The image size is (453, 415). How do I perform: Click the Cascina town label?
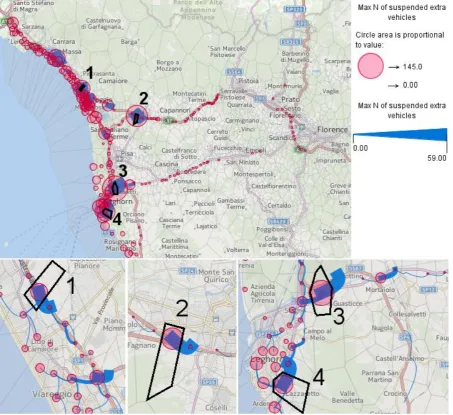[x=166, y=164]
